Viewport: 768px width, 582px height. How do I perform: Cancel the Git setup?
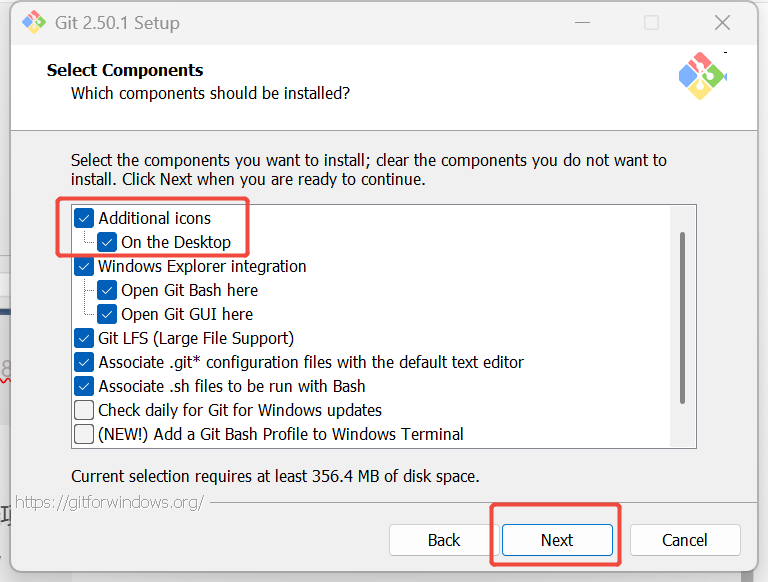click(685, 540)
